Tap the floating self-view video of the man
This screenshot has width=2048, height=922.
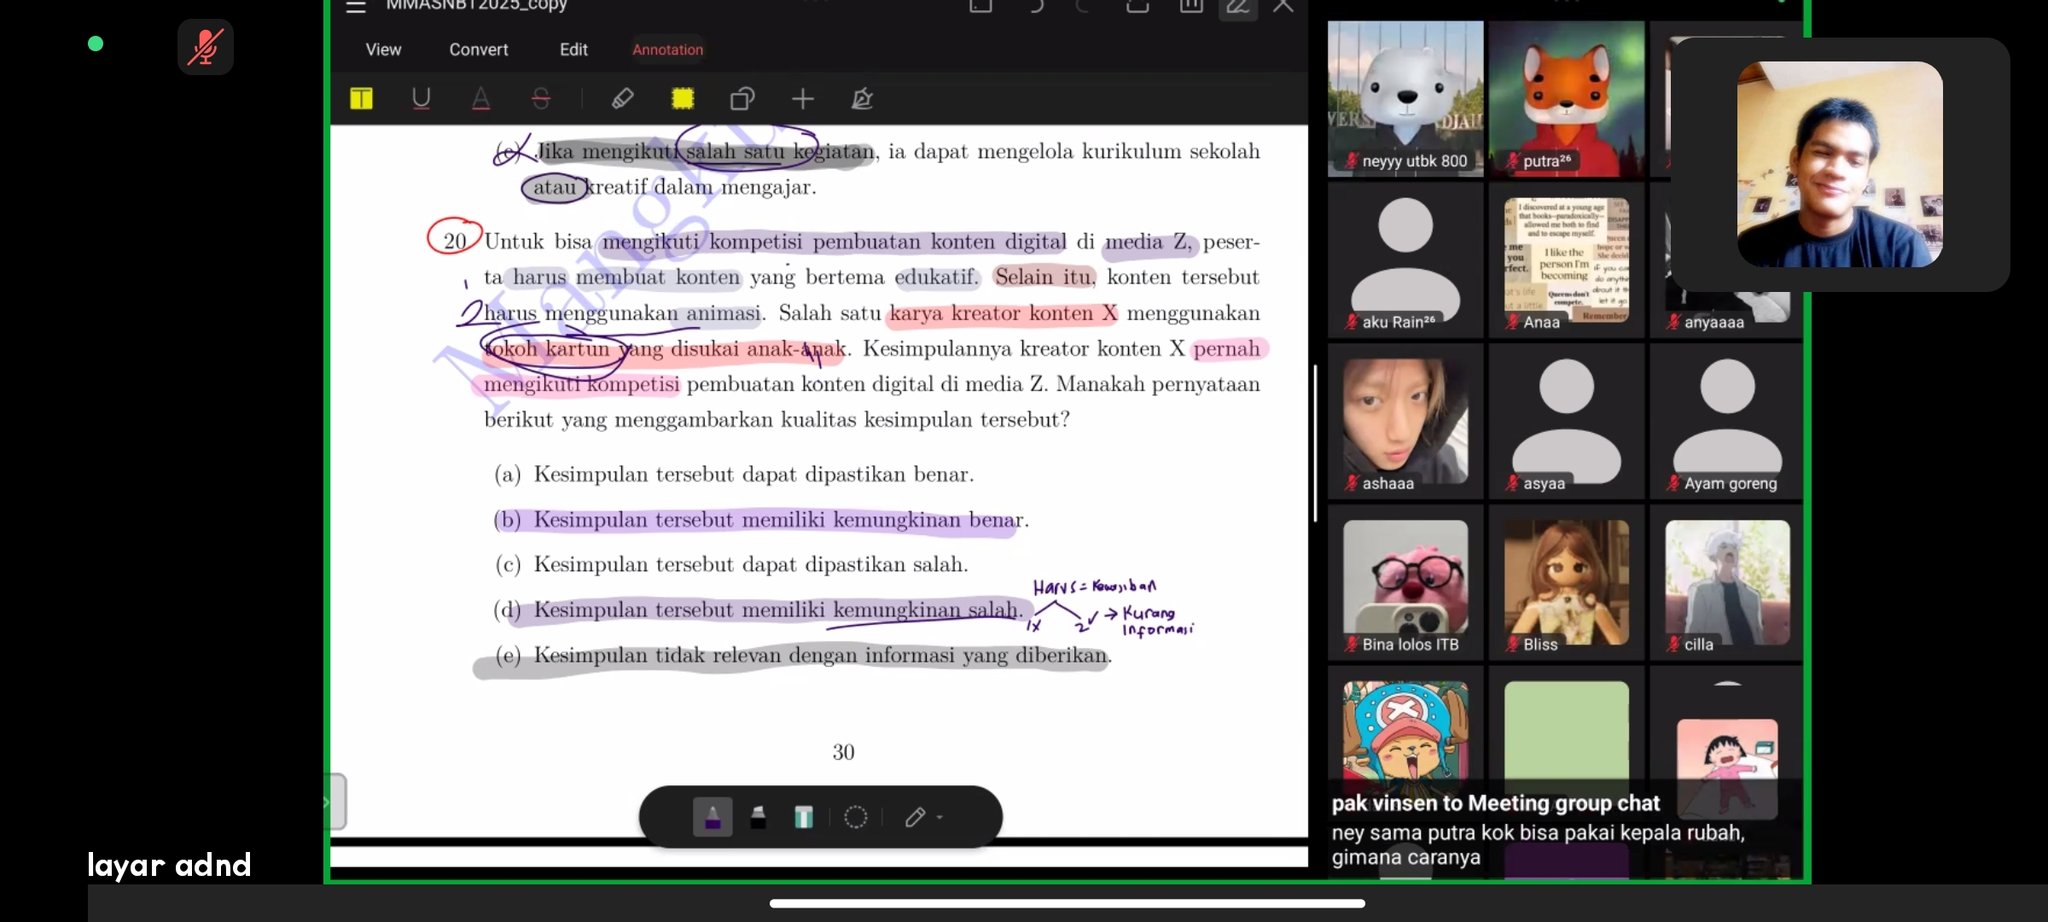coord(1840,164)
